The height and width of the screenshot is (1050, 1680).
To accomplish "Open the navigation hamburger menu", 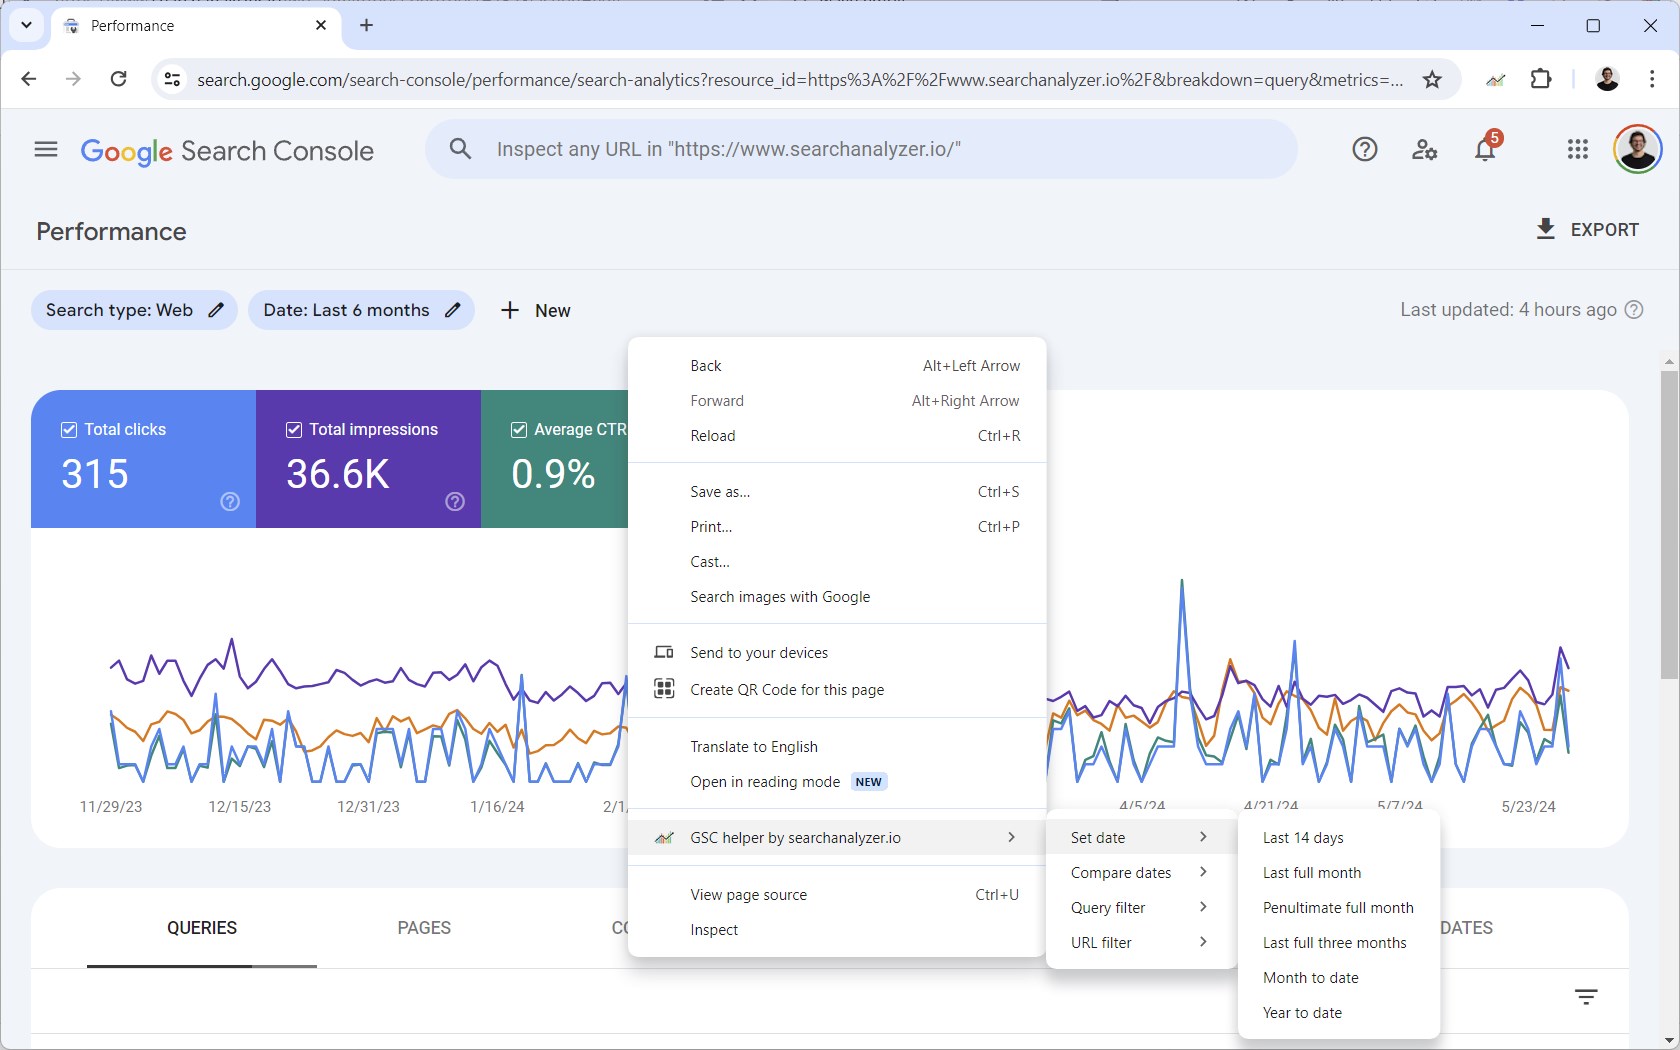I will click(x=45, y=149).
